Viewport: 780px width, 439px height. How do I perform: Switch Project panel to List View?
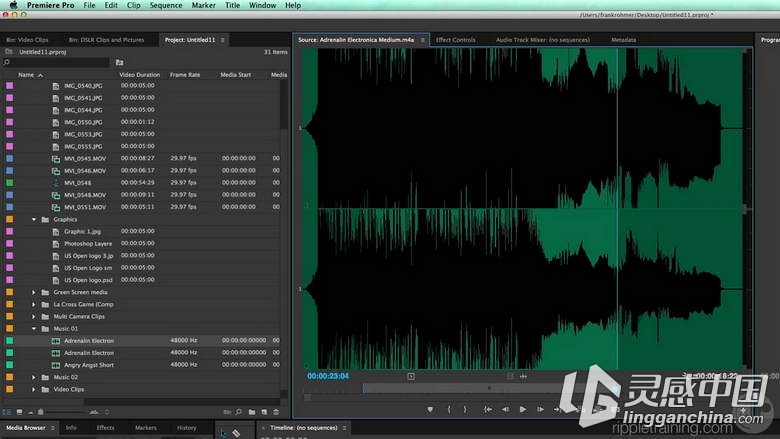pos(7,412)
